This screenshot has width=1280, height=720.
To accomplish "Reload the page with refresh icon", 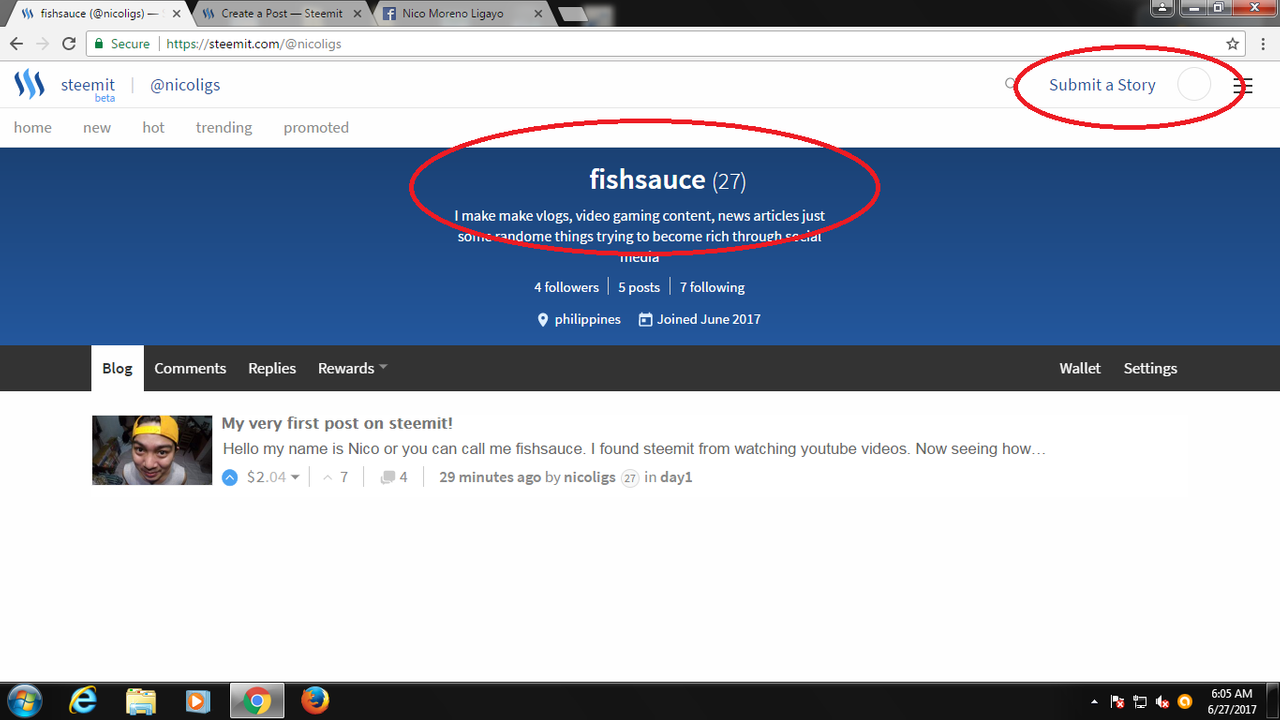I will coord(69,44).
